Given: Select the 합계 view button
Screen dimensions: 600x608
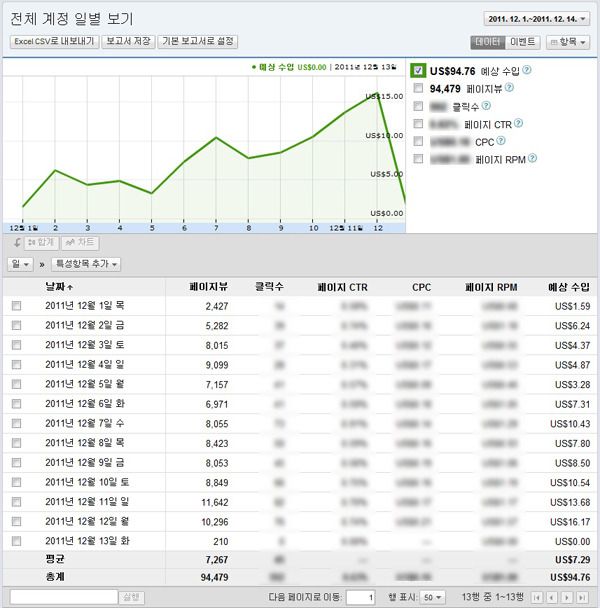Looking at the screenshot, I should 41,243.
